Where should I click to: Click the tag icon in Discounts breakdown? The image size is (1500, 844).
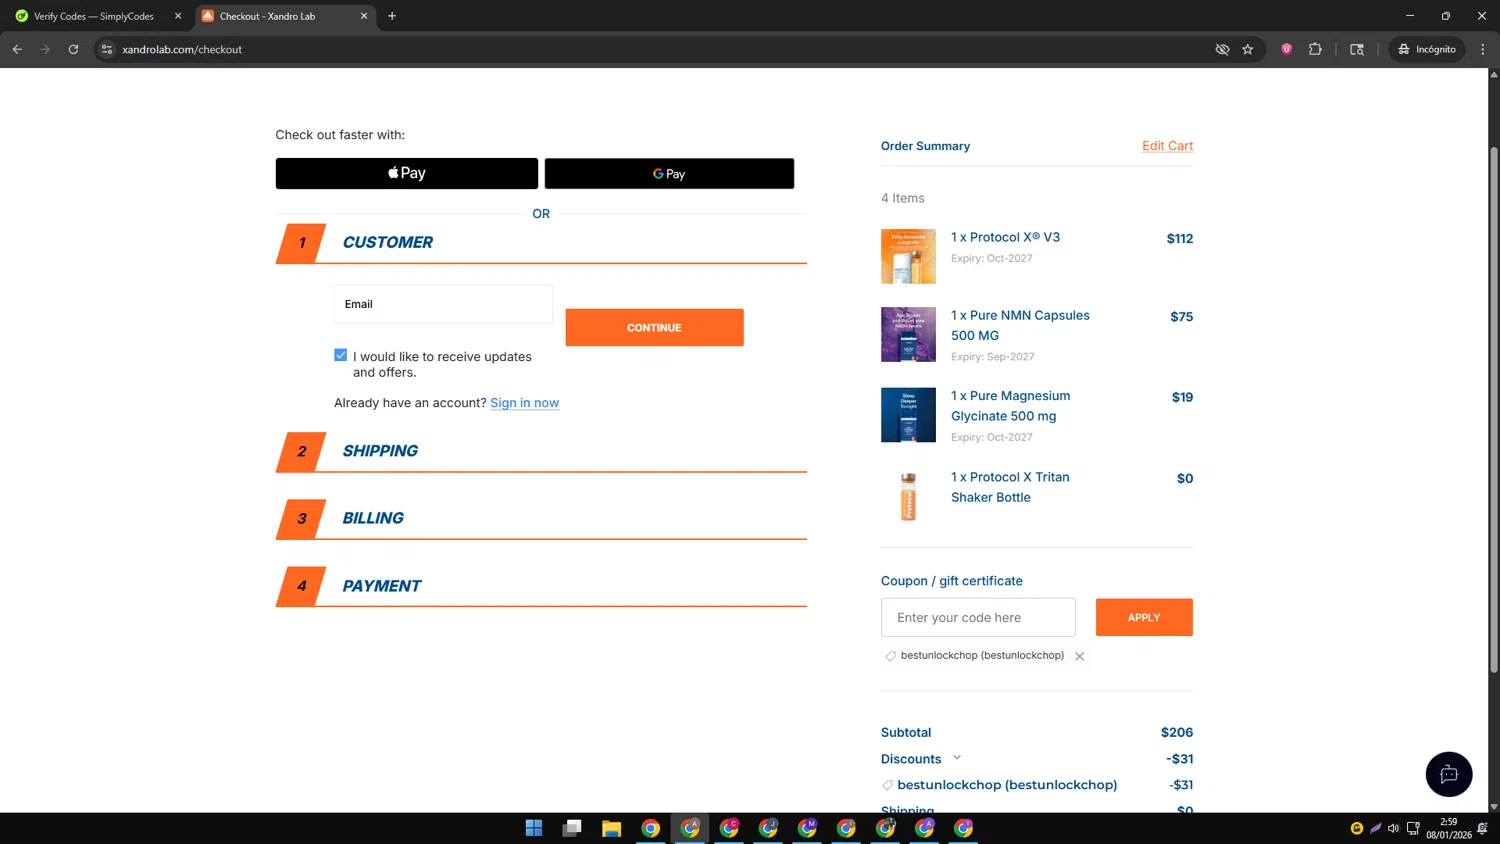[887, 785]
